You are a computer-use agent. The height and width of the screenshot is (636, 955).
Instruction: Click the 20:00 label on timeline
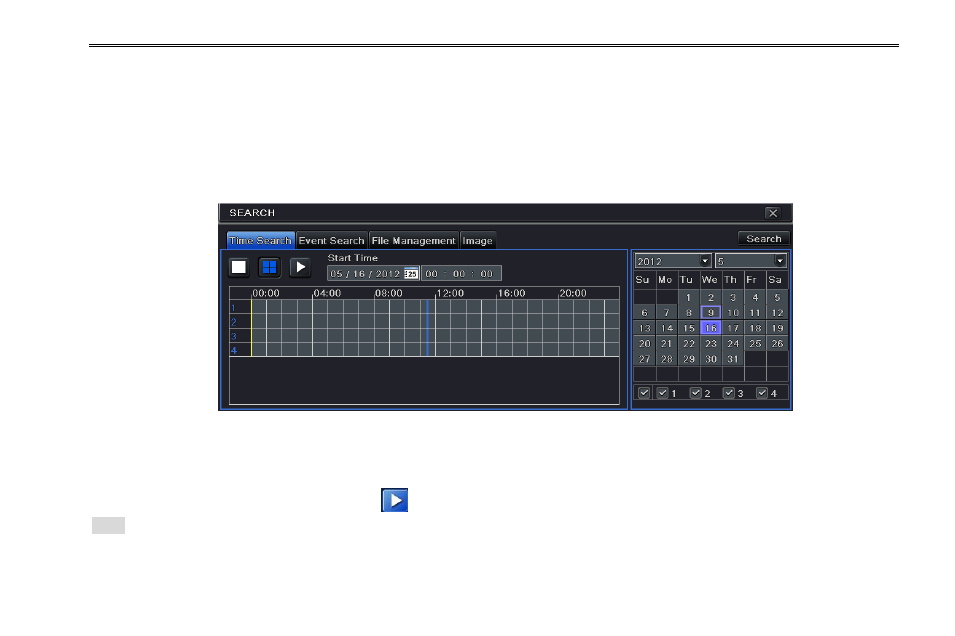tap(573, 293)
